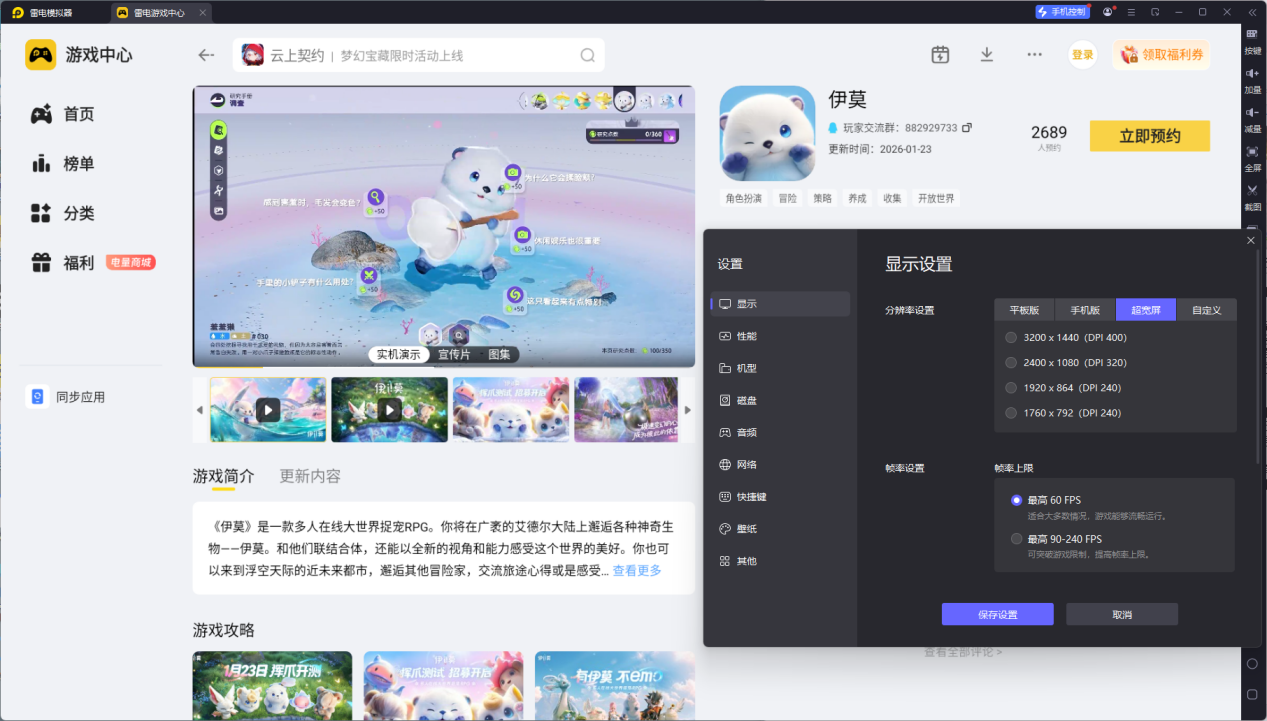Select the 最高 60 FPS radio option

tap(1017, 500)
